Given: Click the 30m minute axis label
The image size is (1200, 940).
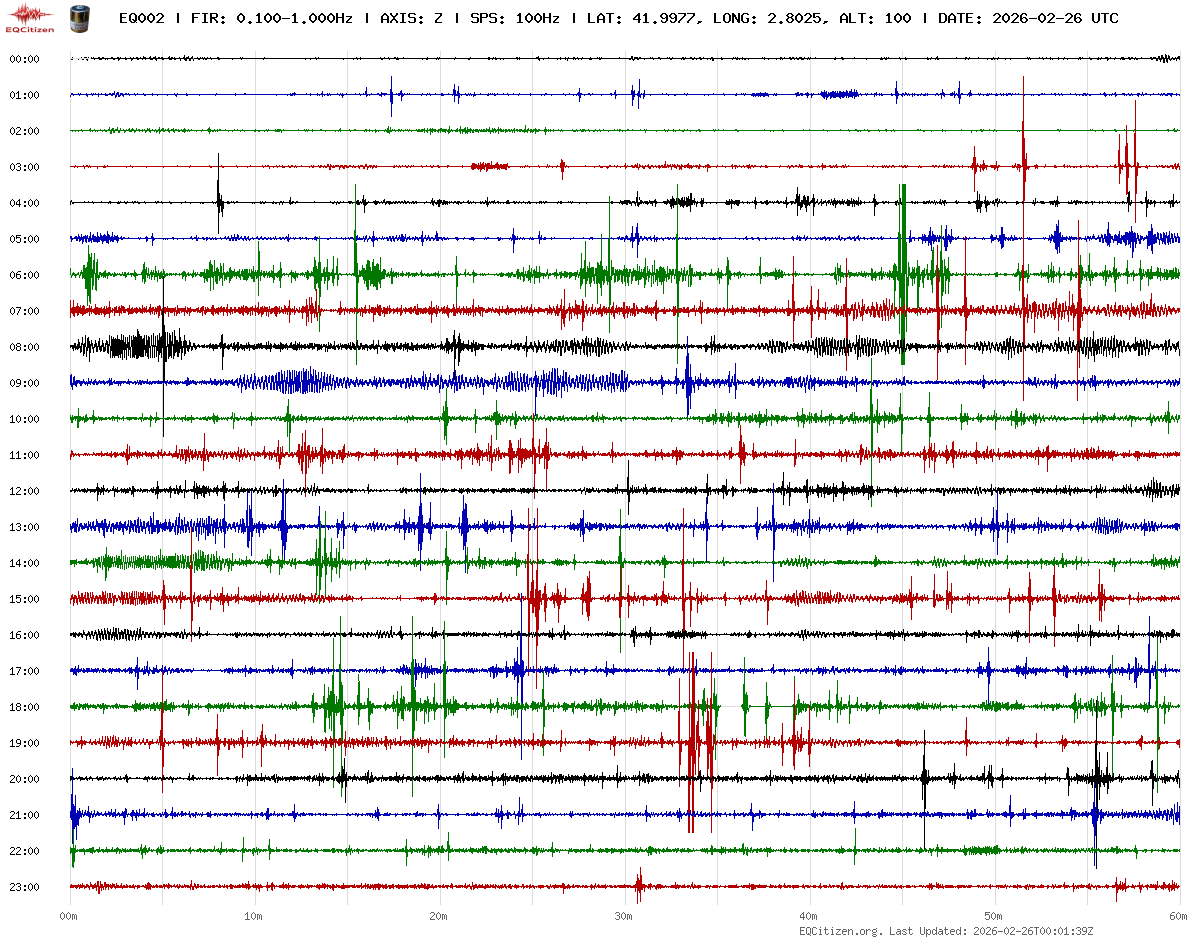Looking at the screenshot, I should pyautogui.click(x=624, y=916).
